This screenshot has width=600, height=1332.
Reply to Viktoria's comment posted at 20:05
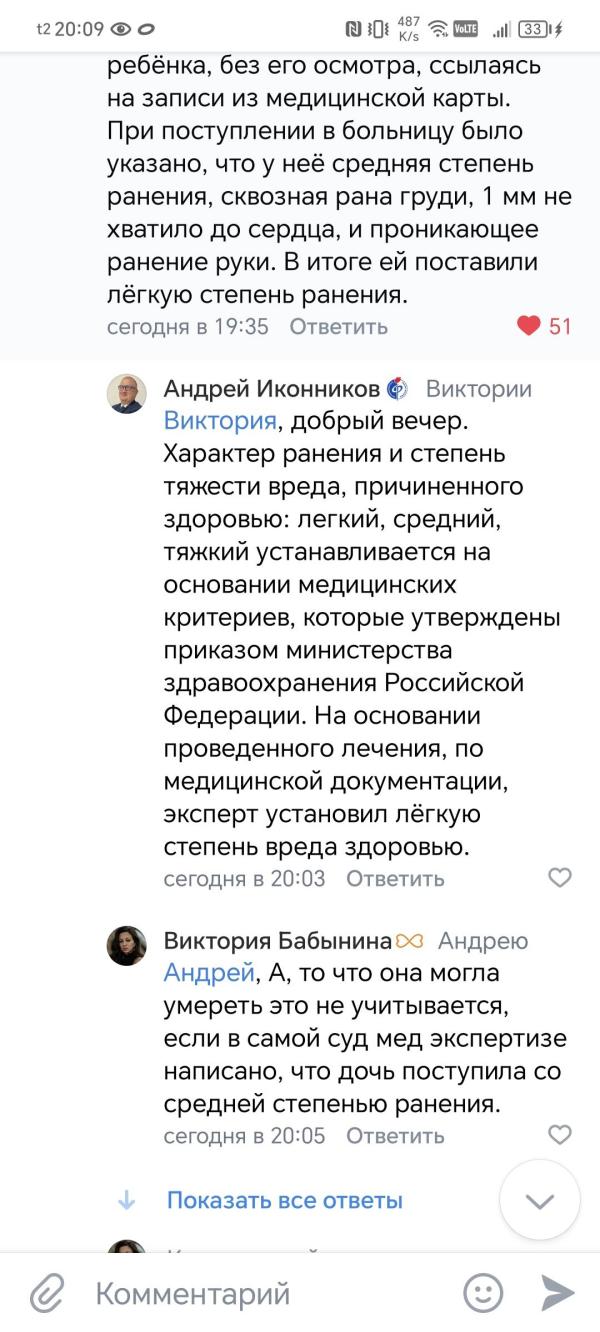click(395, 1136)
